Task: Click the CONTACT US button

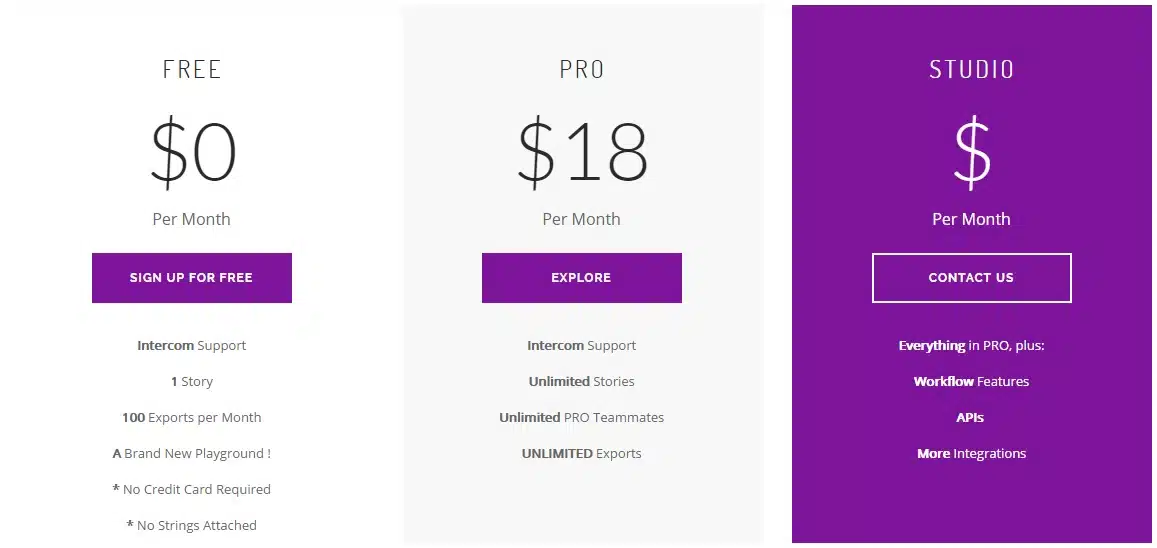Action: click(971, 278)
